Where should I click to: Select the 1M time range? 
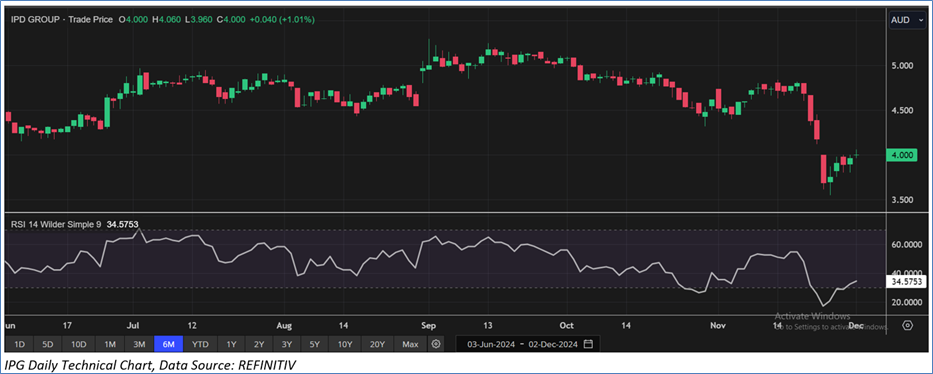(x=109, y=344)
